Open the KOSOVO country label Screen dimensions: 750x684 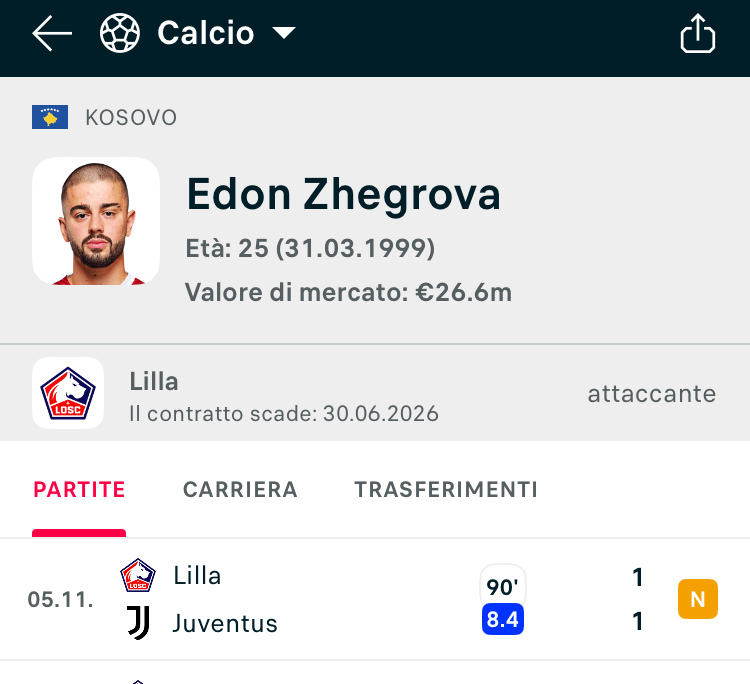coord(131,118)
